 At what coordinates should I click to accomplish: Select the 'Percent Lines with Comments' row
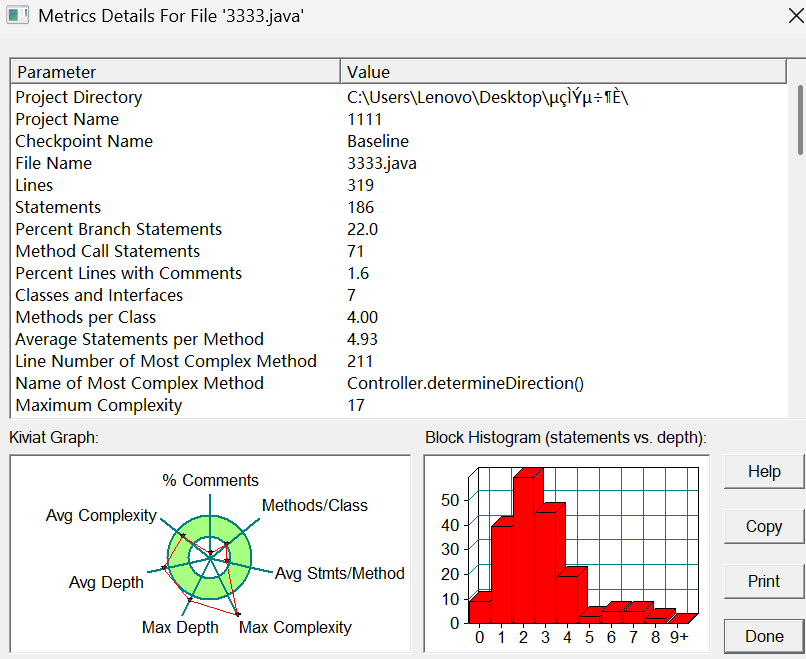(x=399, y=273)
